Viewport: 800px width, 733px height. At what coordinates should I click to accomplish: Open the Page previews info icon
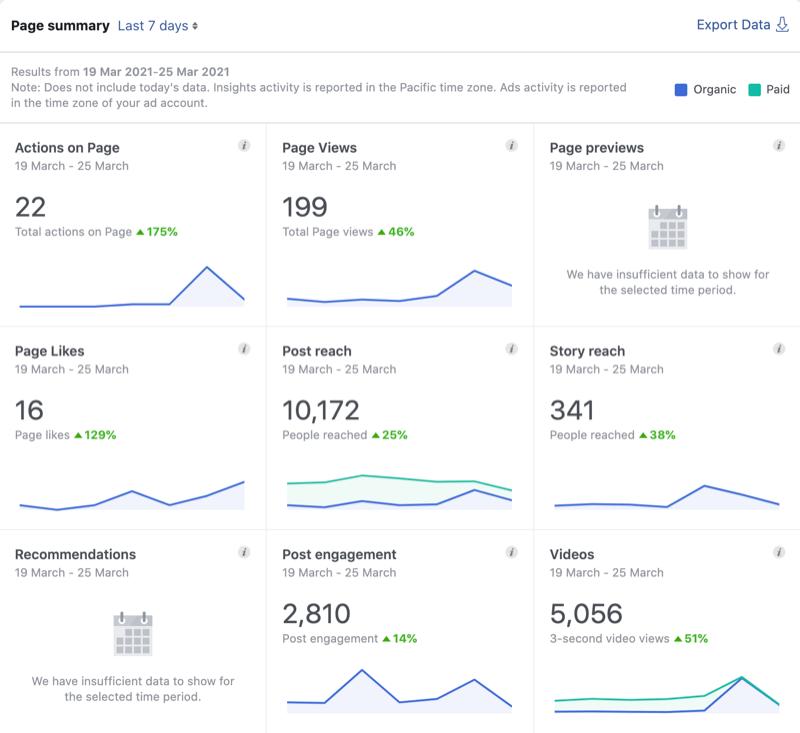(x=779, y=146)
